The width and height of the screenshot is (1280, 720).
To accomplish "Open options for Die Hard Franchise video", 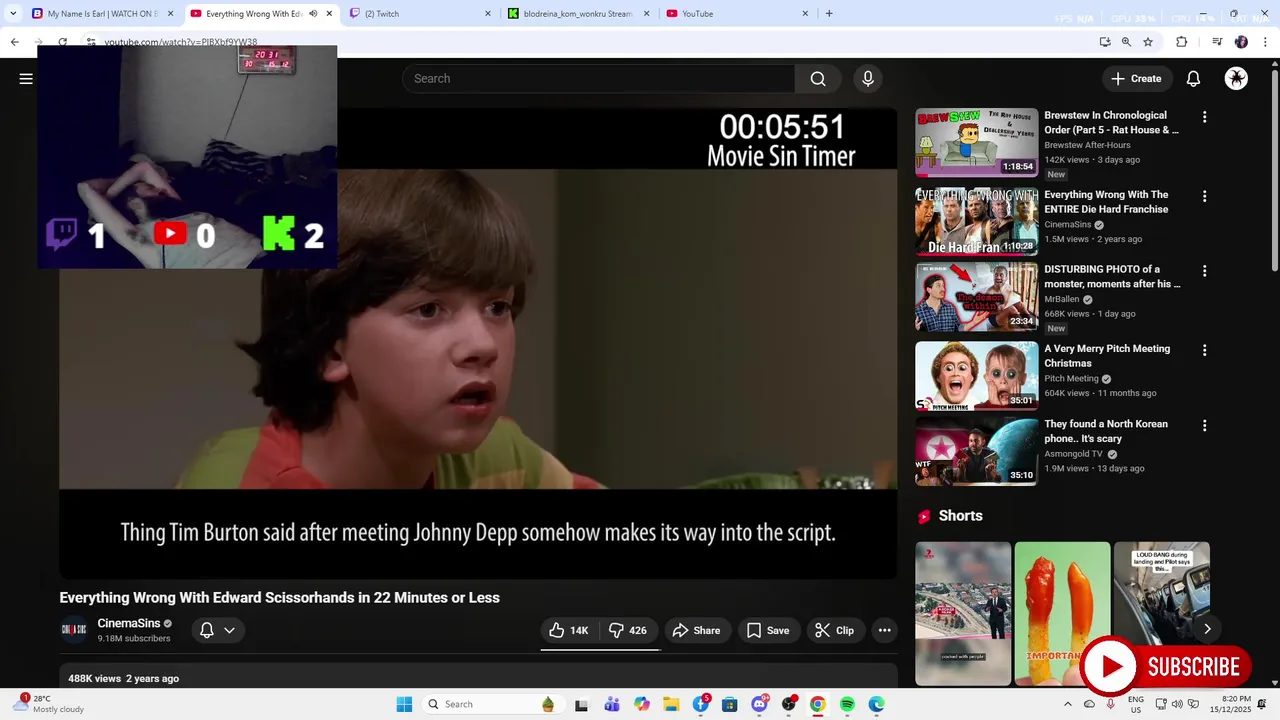I will click(x=1204, y=196).
